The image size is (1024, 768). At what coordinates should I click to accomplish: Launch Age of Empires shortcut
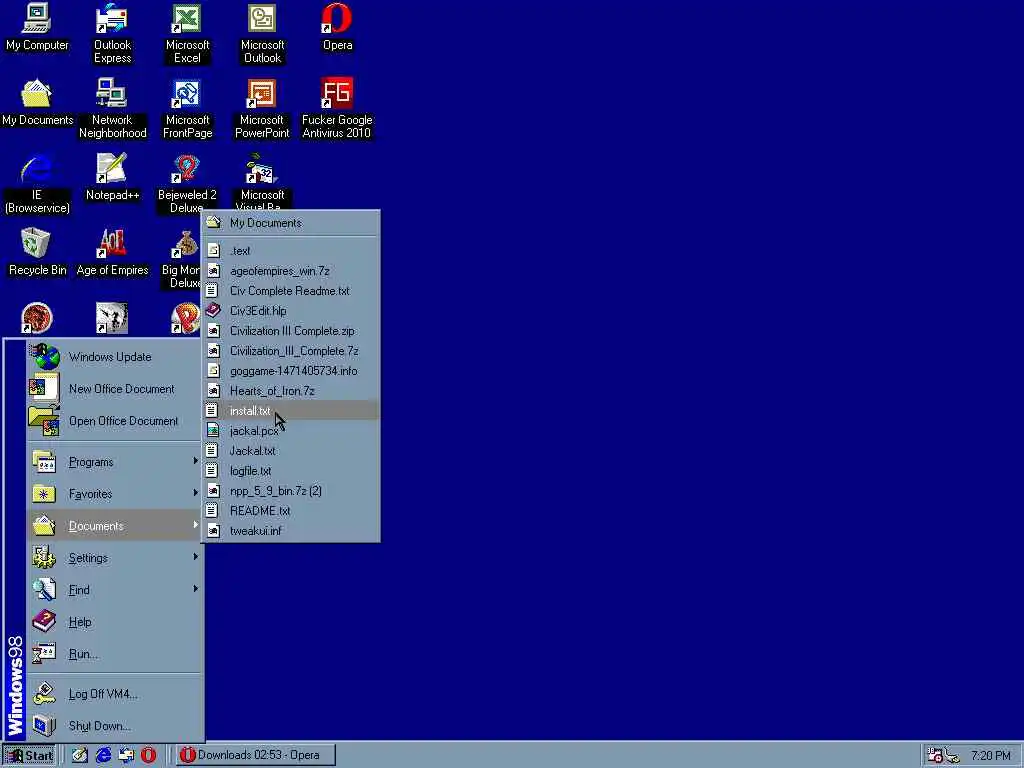pyautogui.click(x=112, y=252)
